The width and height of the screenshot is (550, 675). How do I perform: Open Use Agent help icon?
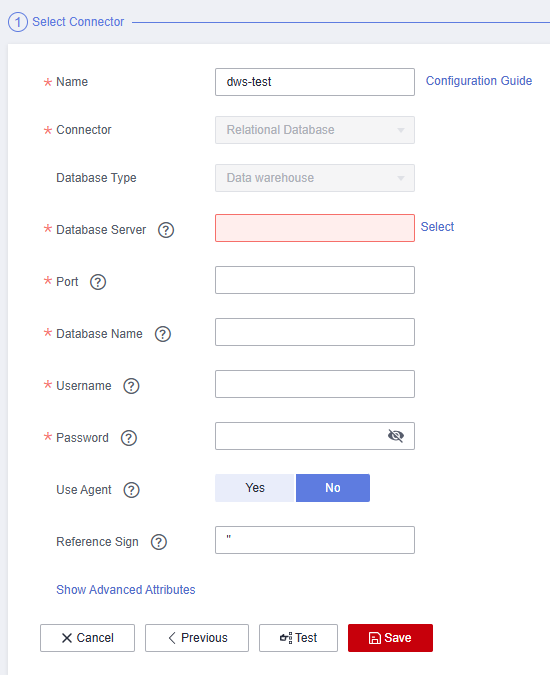click(131, 490)
